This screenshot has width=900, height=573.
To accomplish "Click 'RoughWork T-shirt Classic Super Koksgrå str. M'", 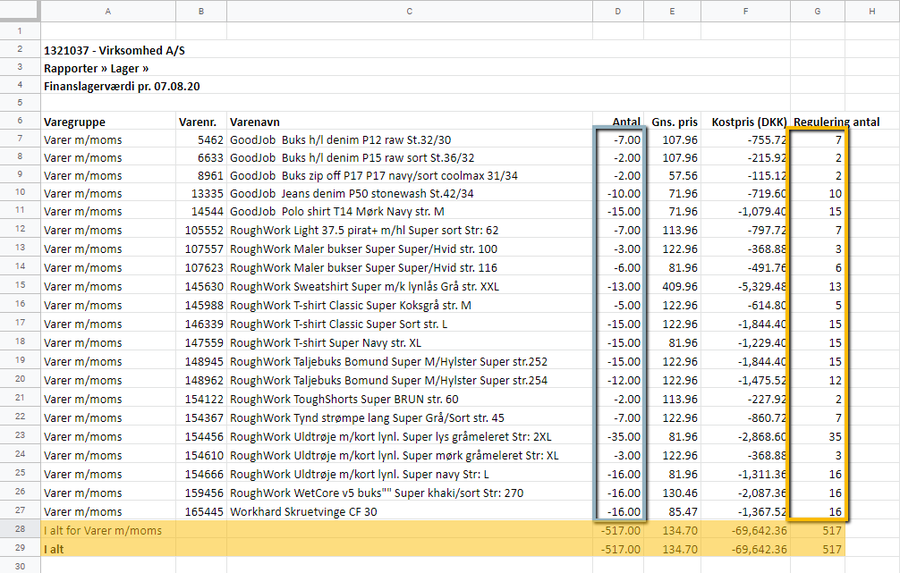I will (x=351, y=305).
